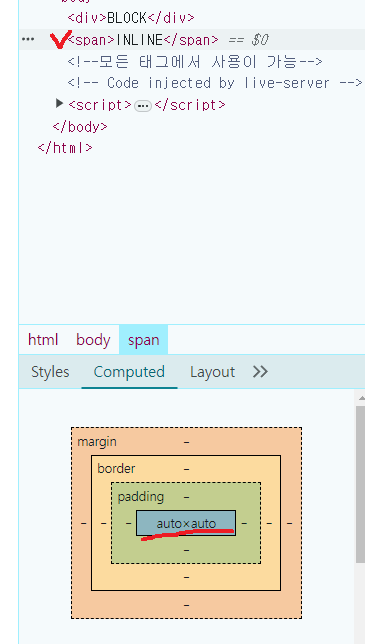This screenshot has height=644, width=365.
Task: Click the ellipsis badge inside script tag
Action: coord(142,106)
